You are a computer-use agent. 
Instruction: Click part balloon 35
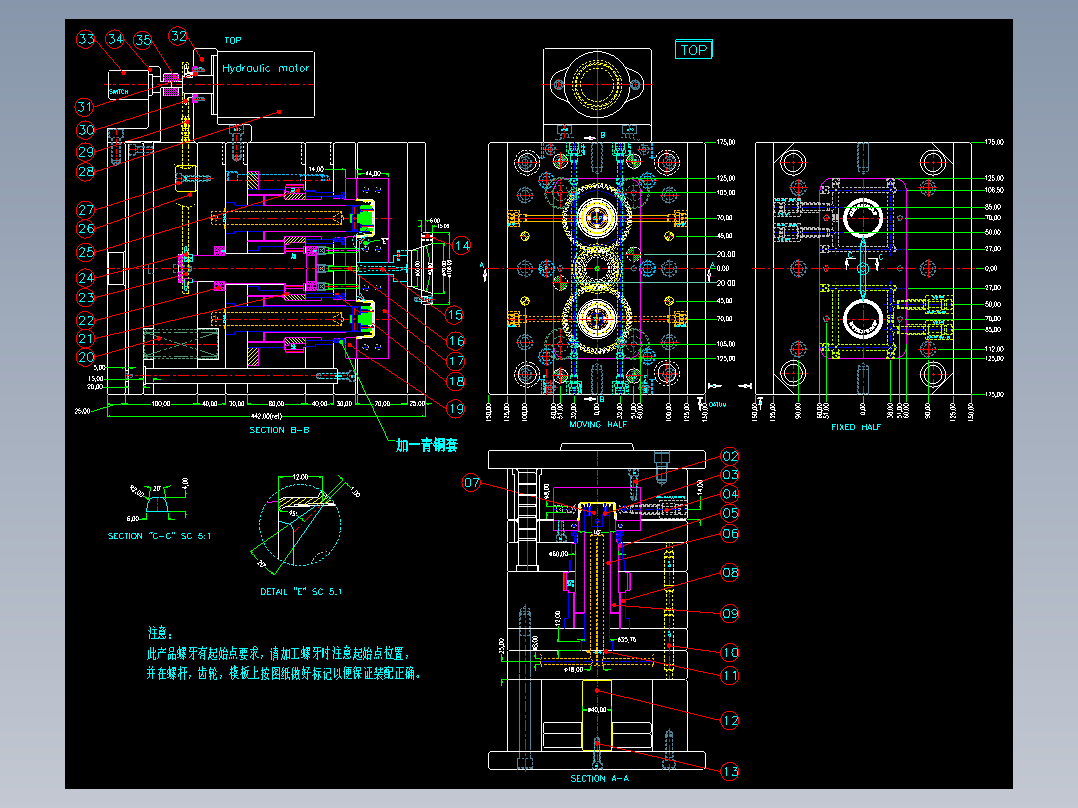(143, 40)
